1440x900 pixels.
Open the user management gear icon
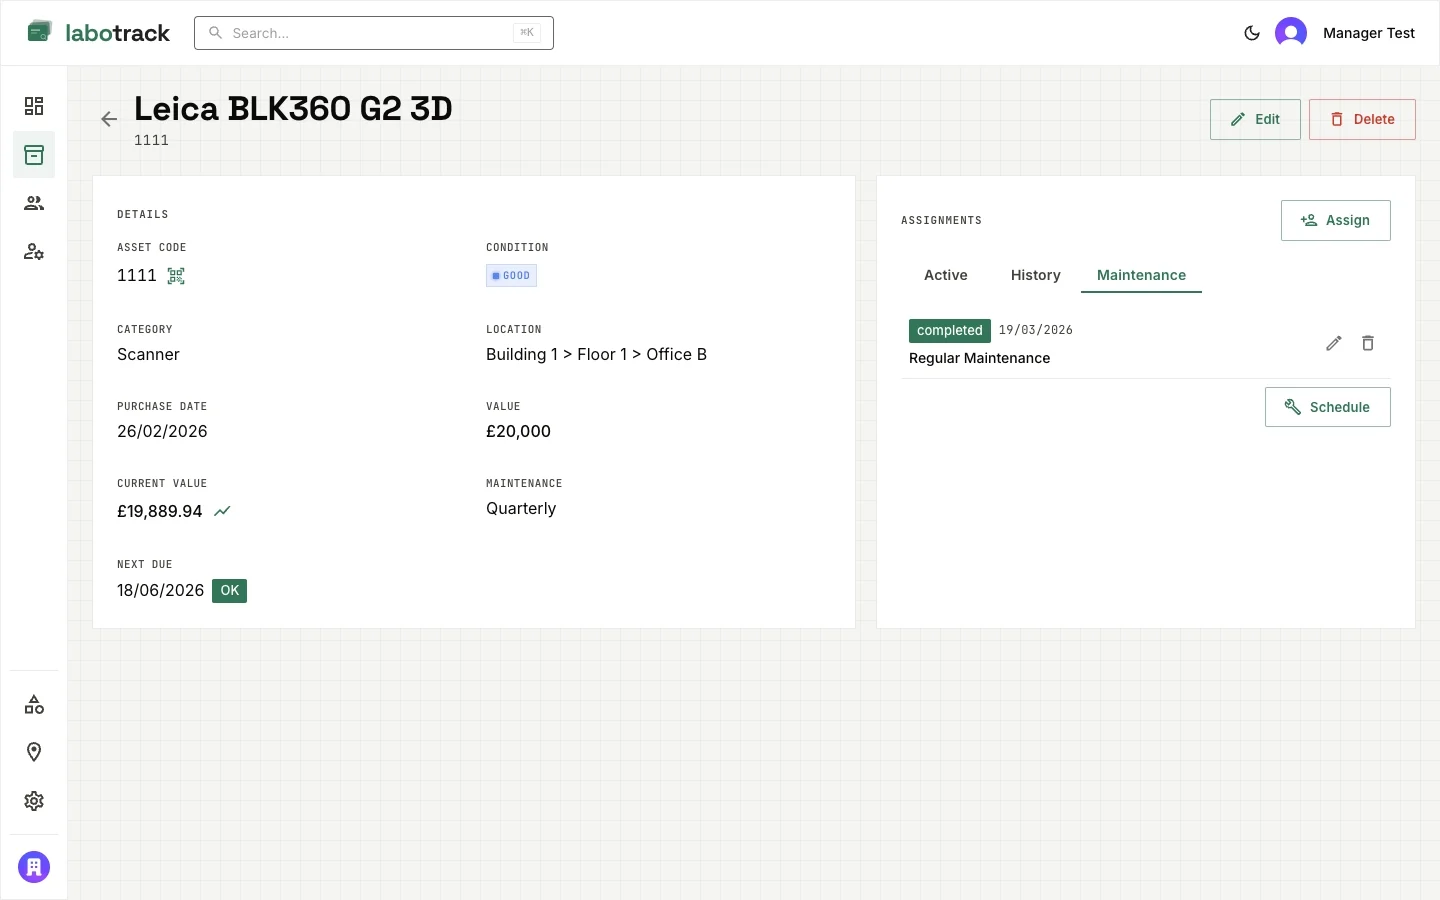(x=34, y=251)
